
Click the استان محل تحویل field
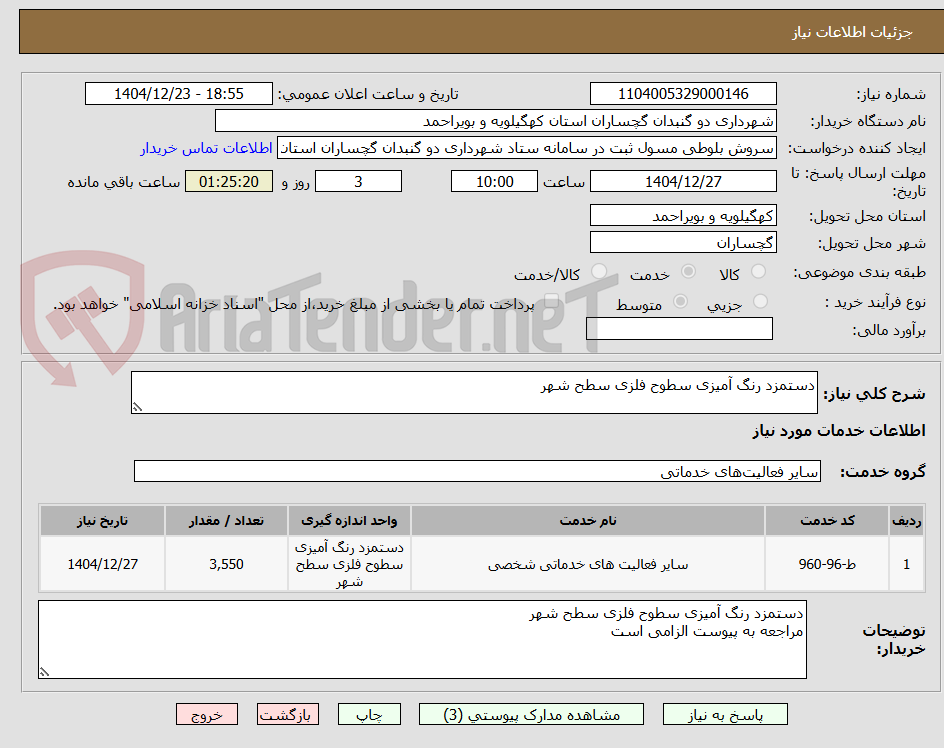click(683, 216)
